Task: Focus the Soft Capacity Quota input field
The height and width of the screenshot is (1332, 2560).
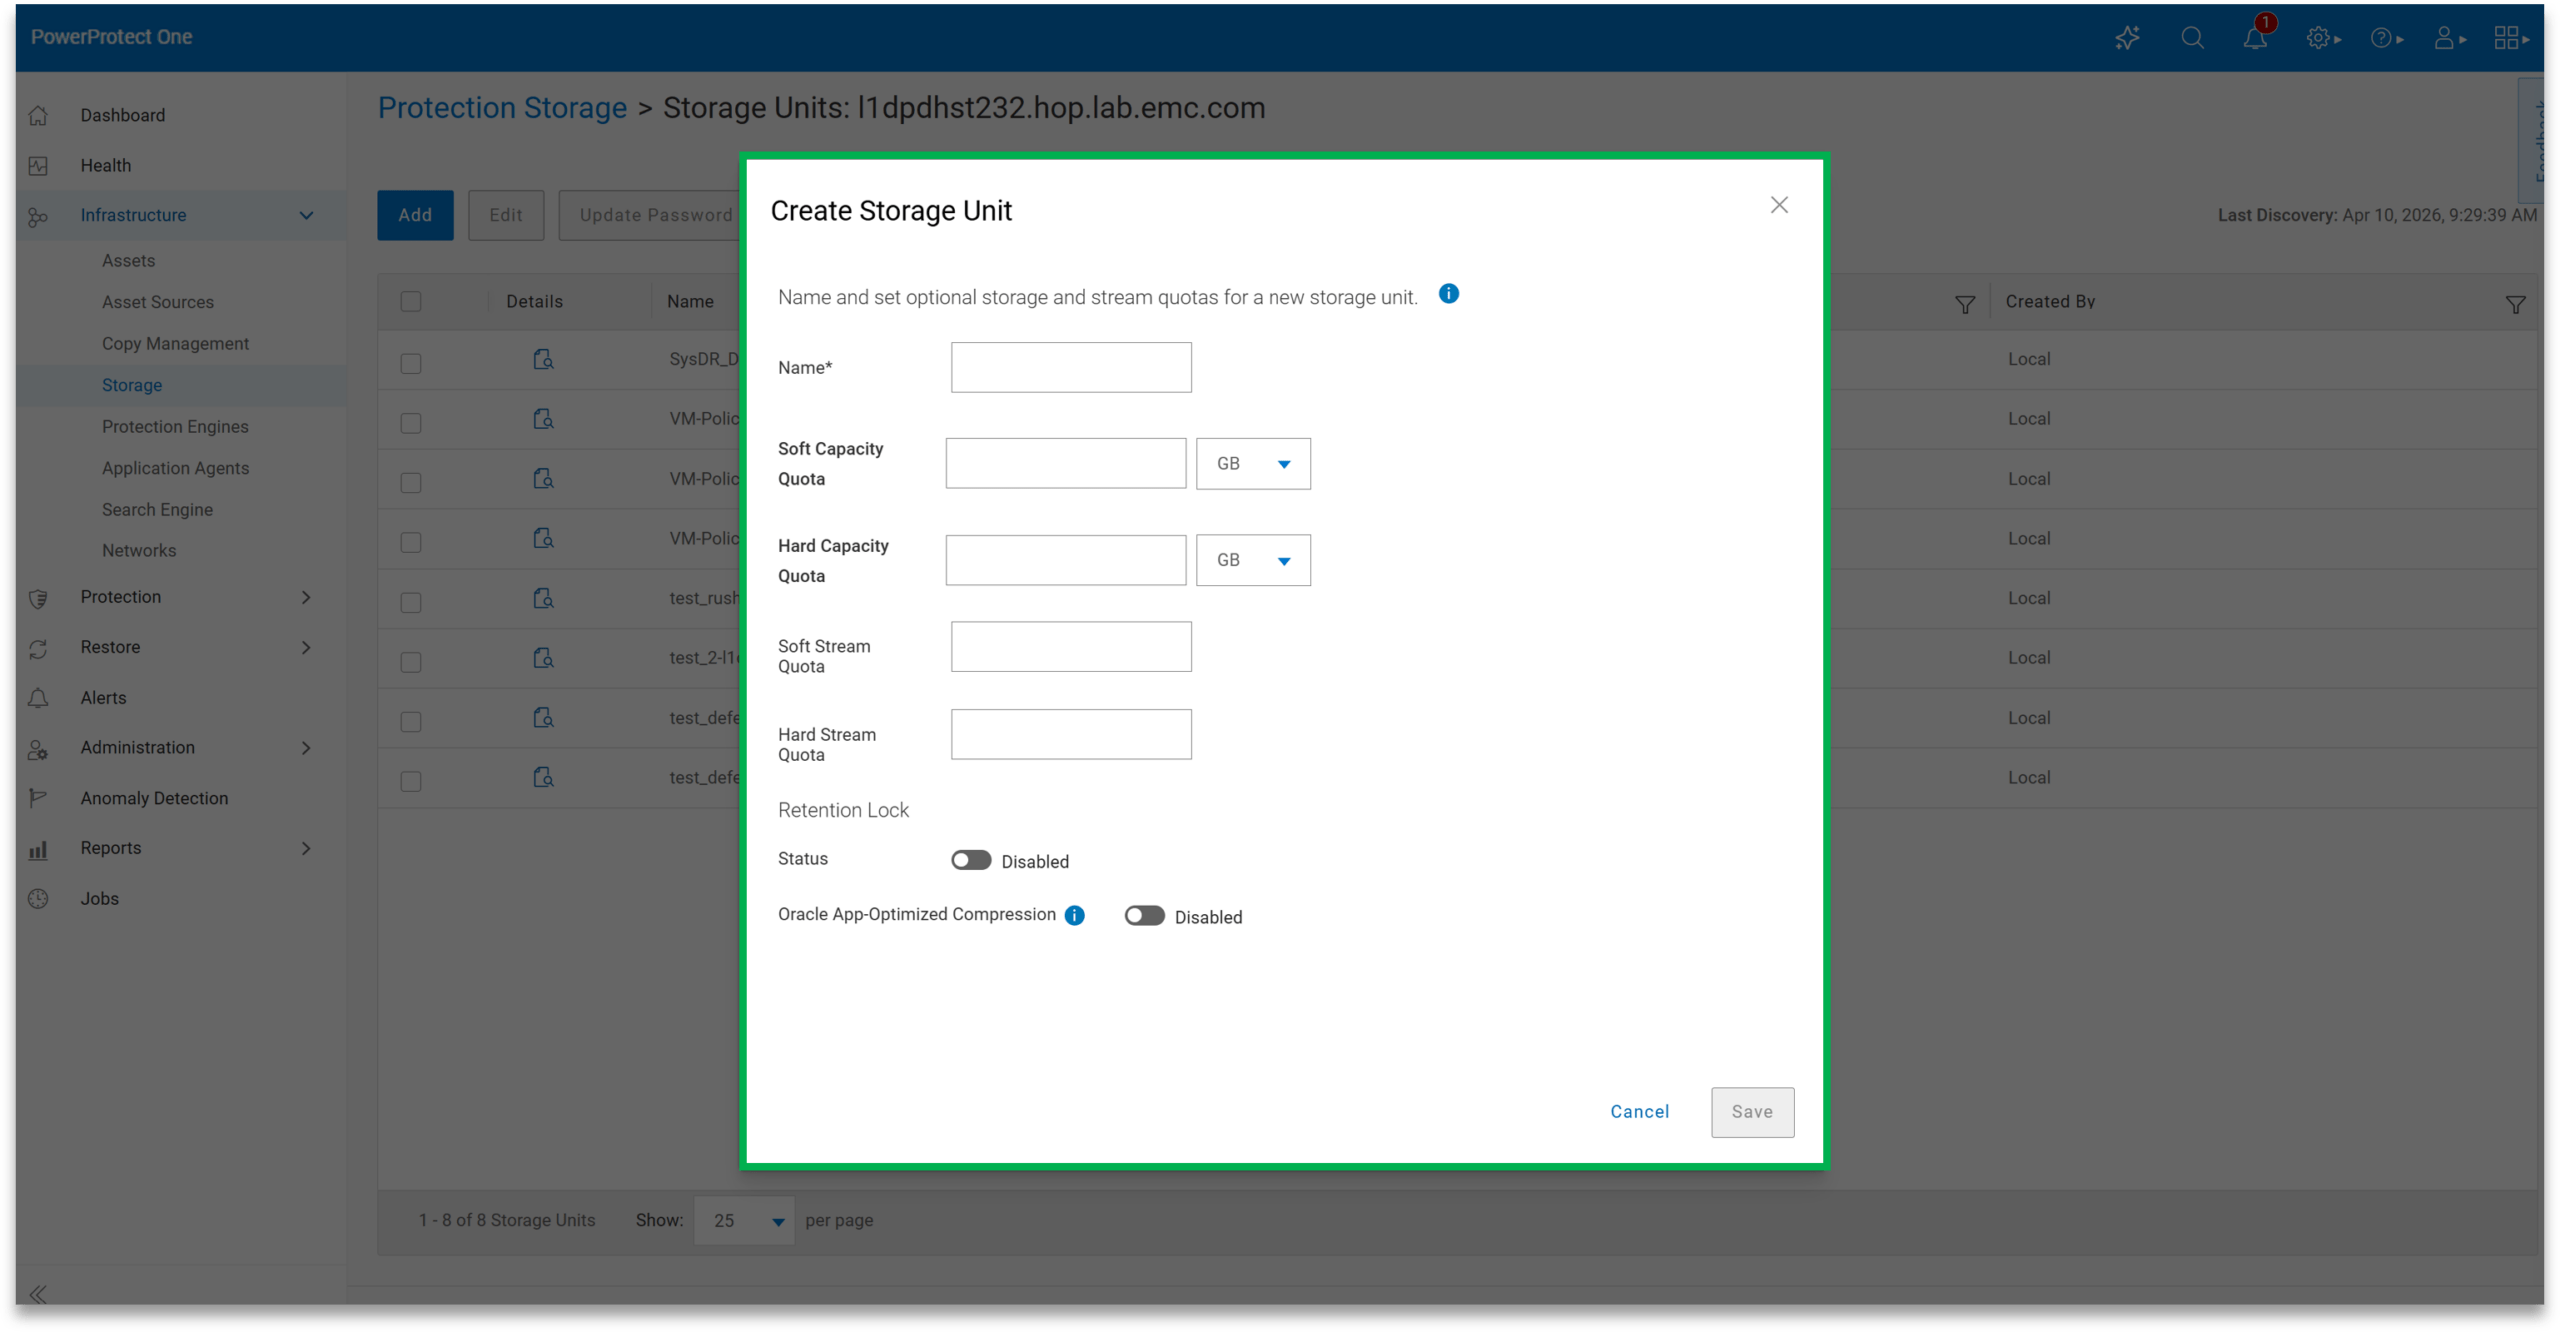Action: 1065,463
